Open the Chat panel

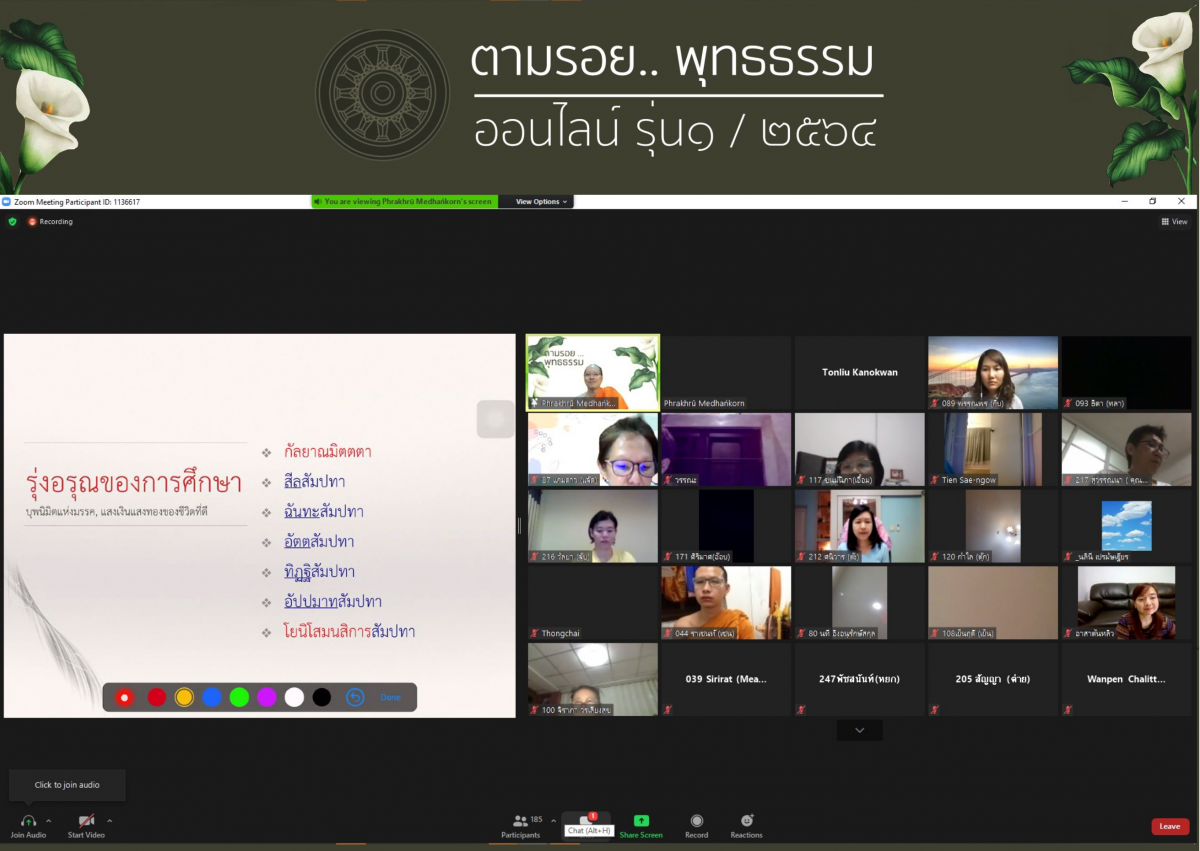pos(586,820)
